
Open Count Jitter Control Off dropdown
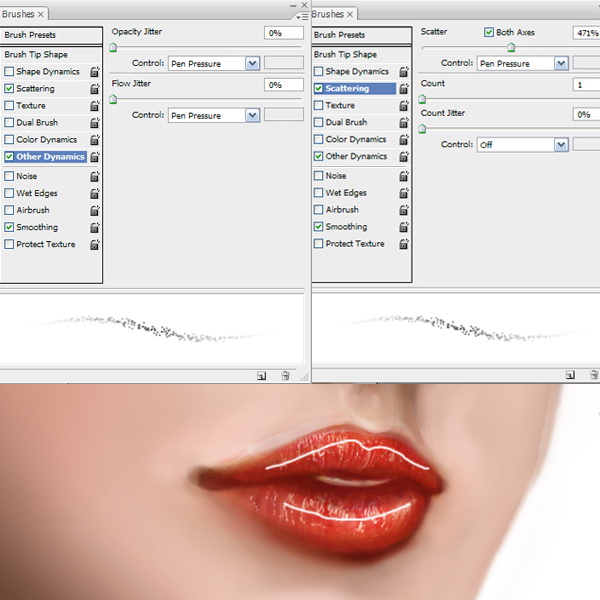click(x=523, y=145)
